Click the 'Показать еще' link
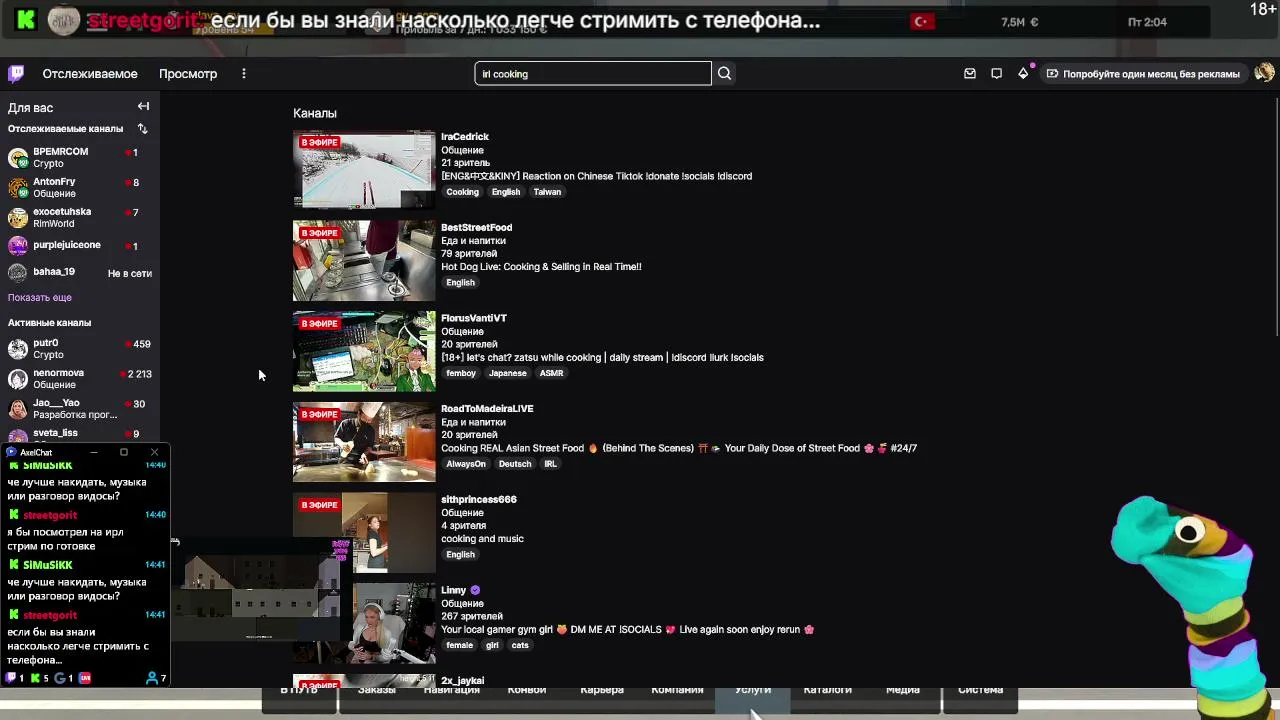 (x=40, y=298)
